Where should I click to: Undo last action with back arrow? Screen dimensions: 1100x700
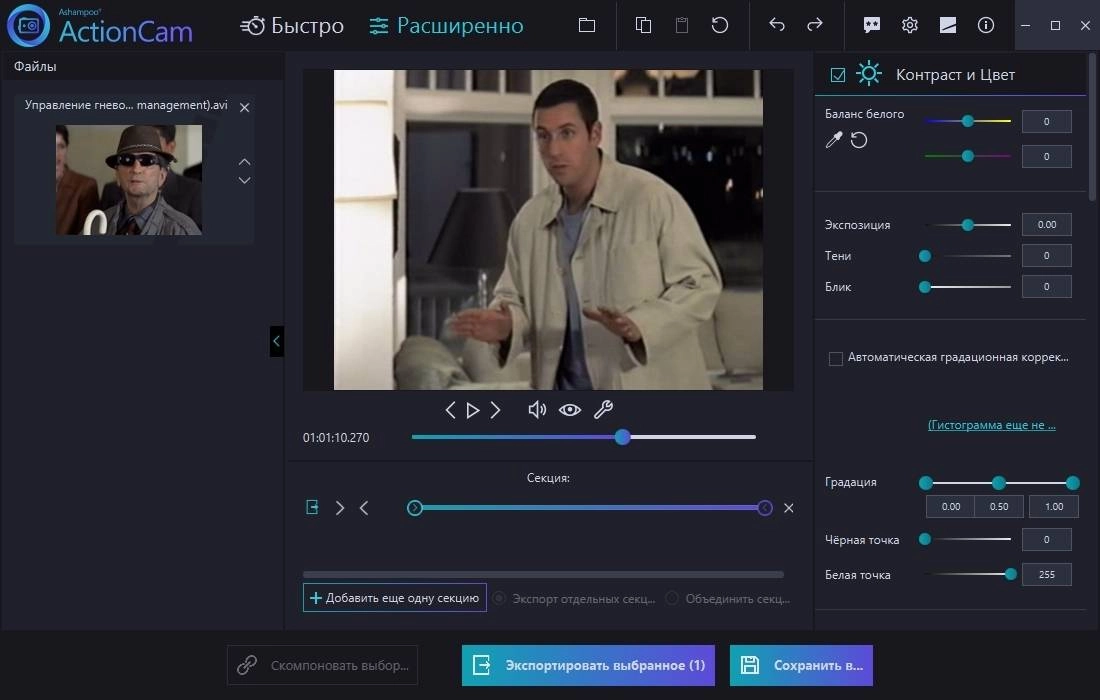tap(777, 25)
